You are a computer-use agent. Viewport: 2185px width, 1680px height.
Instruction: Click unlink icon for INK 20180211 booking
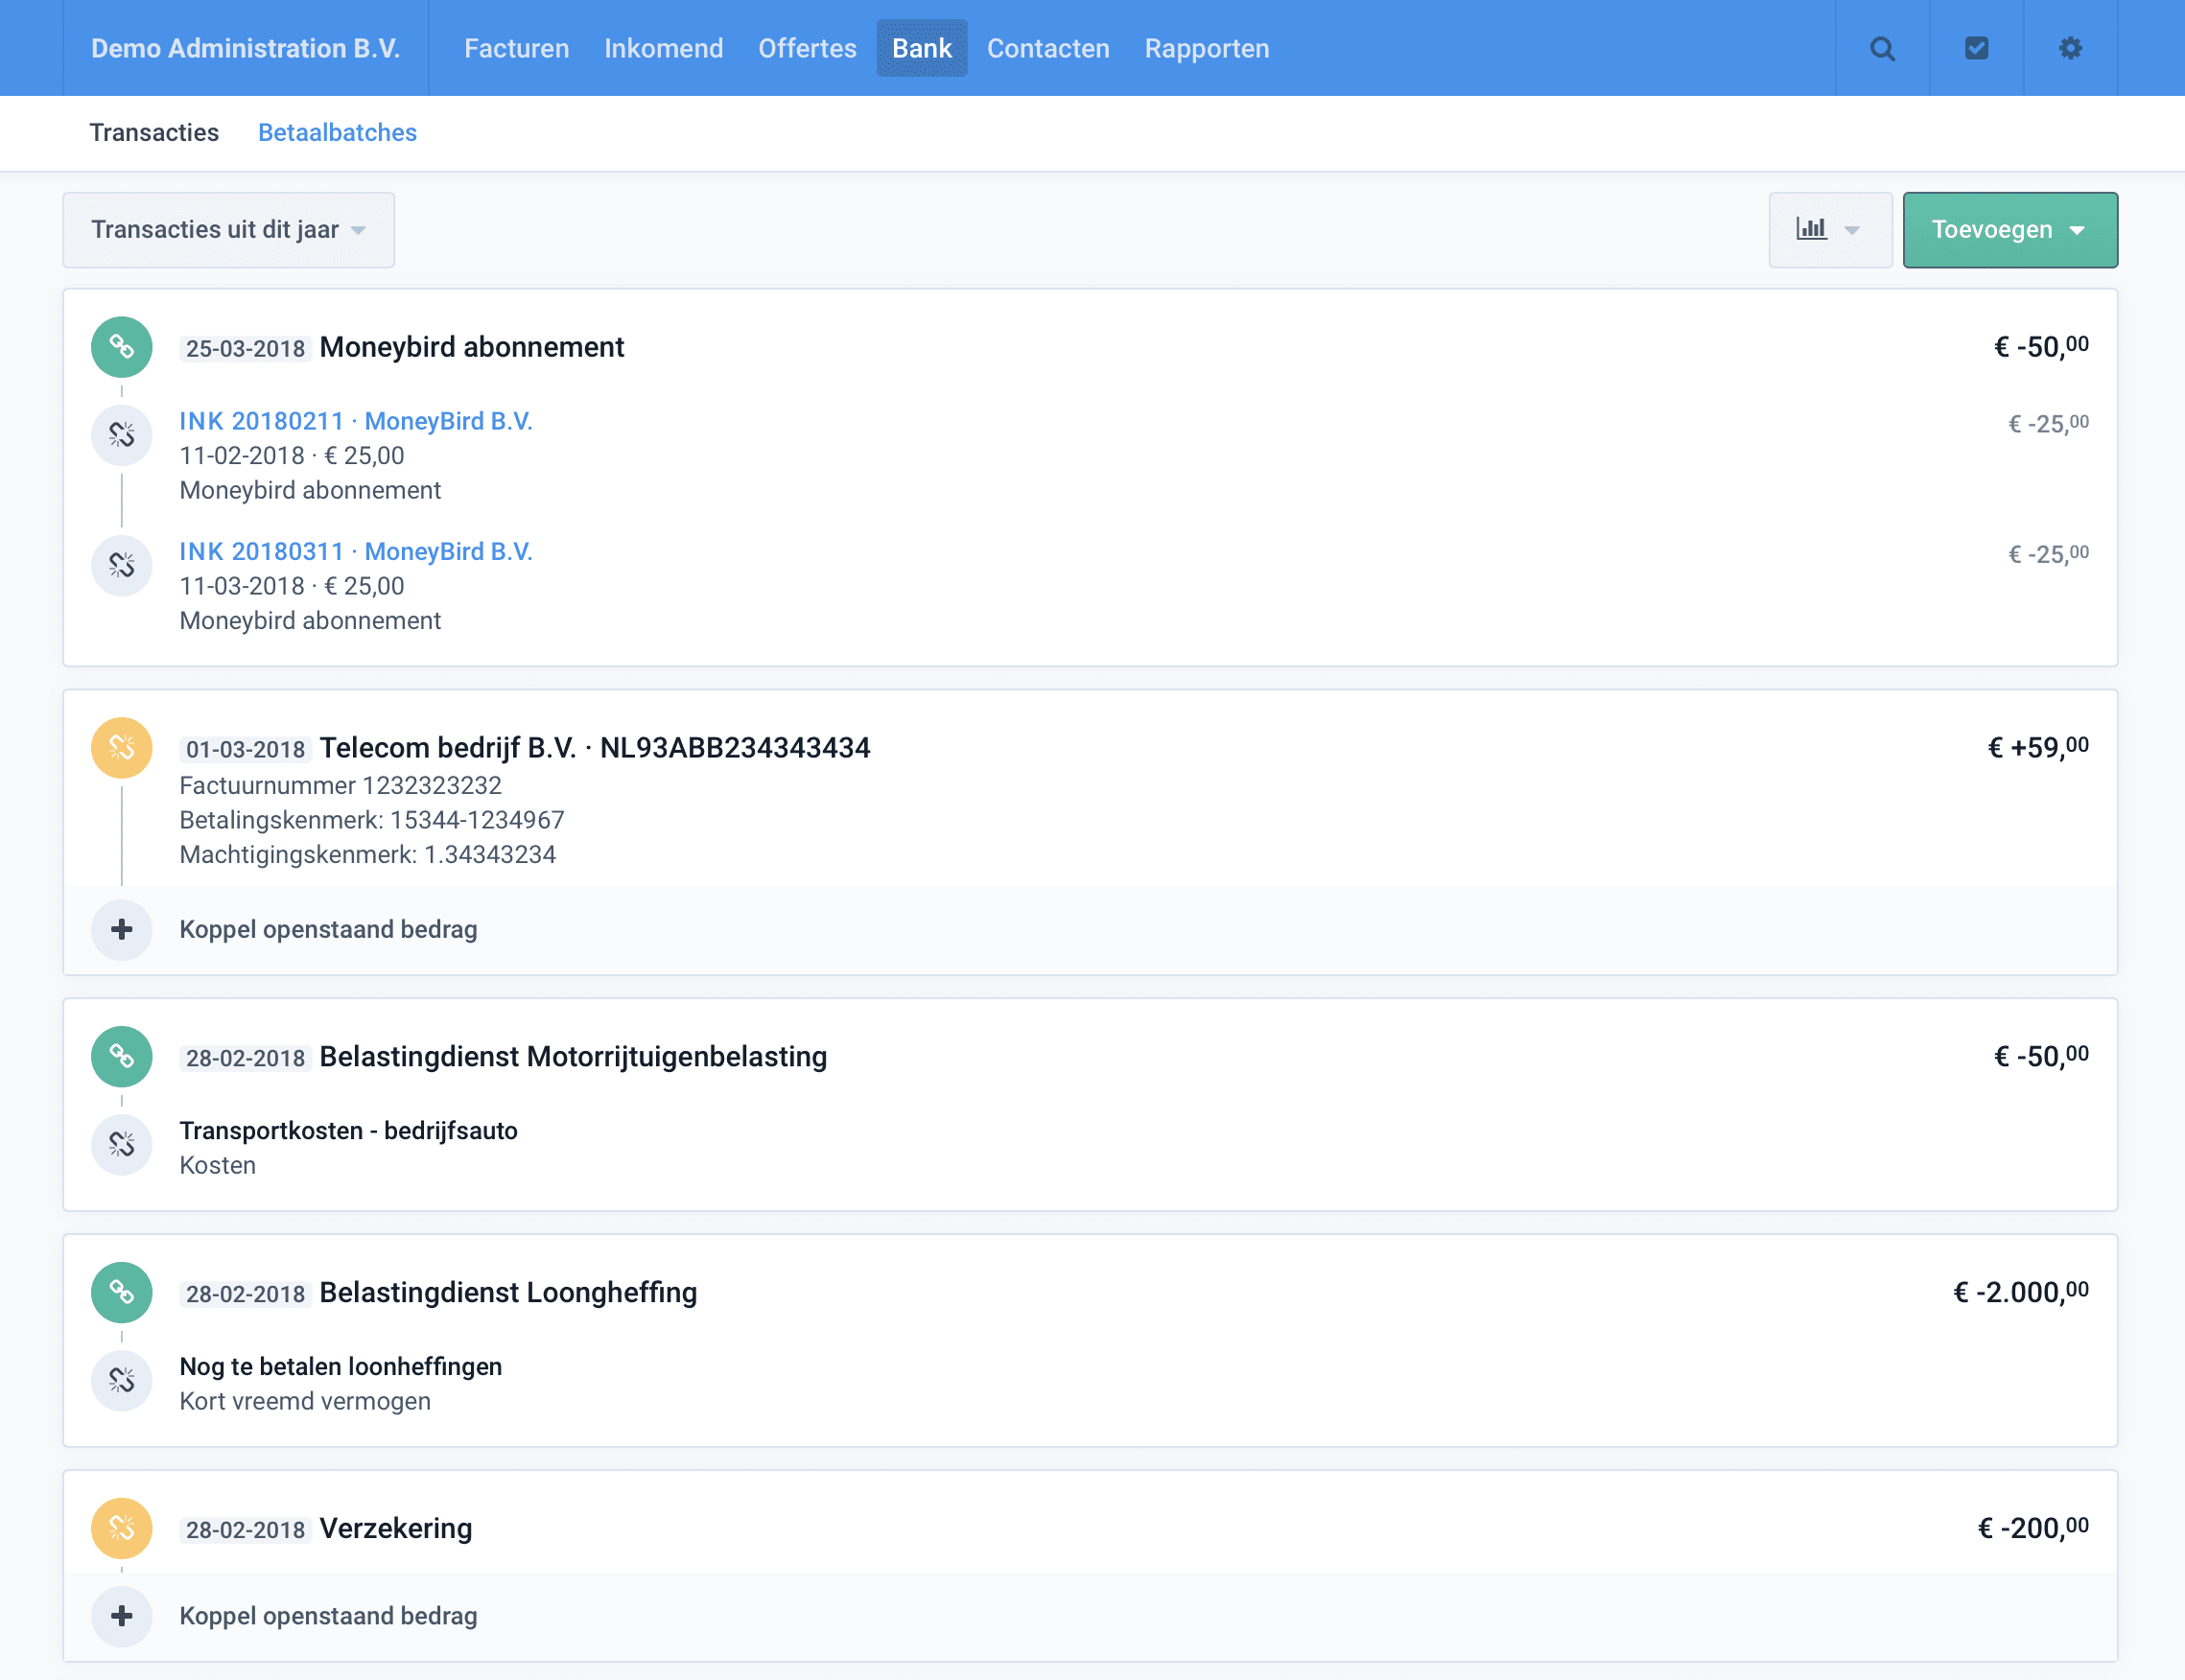(121, 435)
